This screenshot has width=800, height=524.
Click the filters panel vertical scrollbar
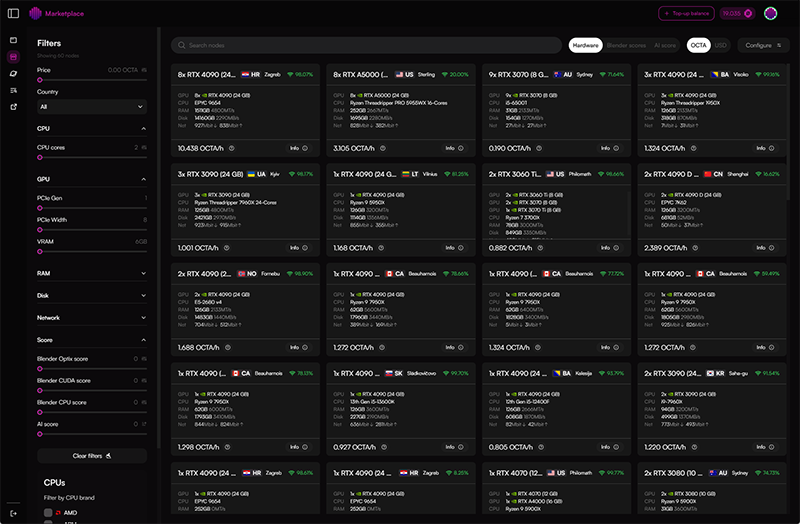[x=159, y=237]
